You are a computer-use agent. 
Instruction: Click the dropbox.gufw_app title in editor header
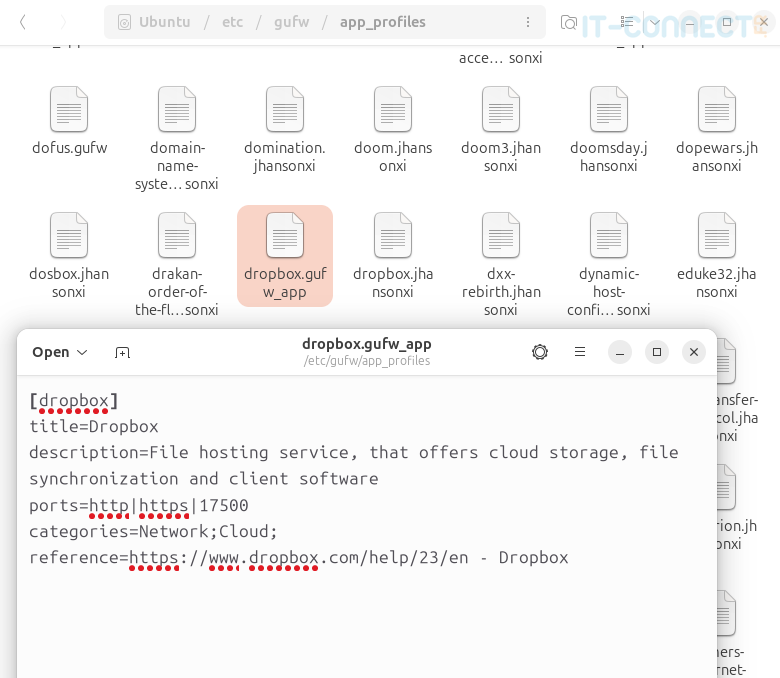click(x=367, y=344)
